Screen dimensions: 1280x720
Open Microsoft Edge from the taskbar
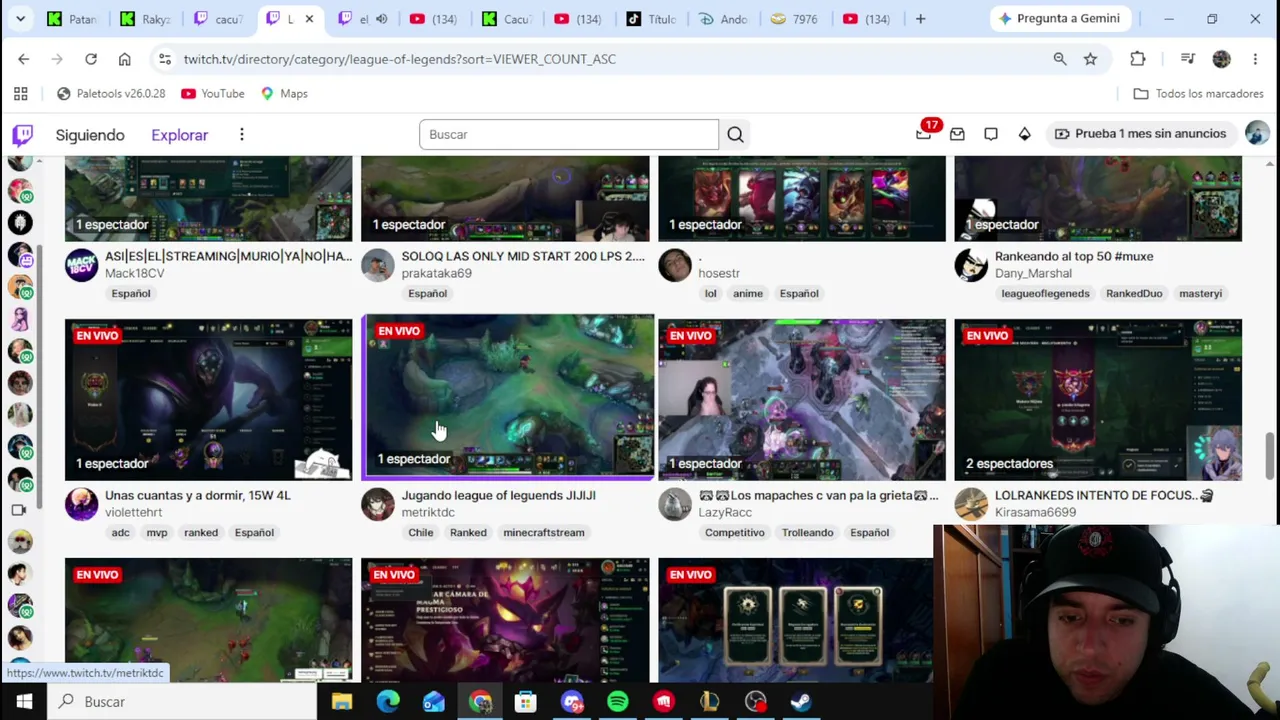click(388, 702)
